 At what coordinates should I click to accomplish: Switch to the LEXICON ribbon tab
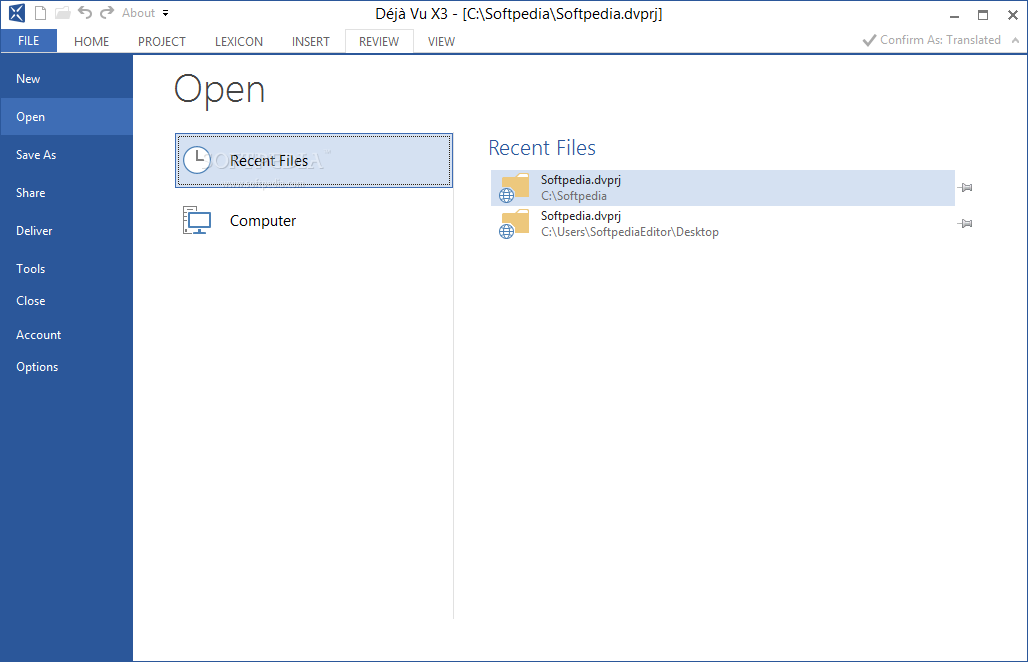(x=239, y=41)
